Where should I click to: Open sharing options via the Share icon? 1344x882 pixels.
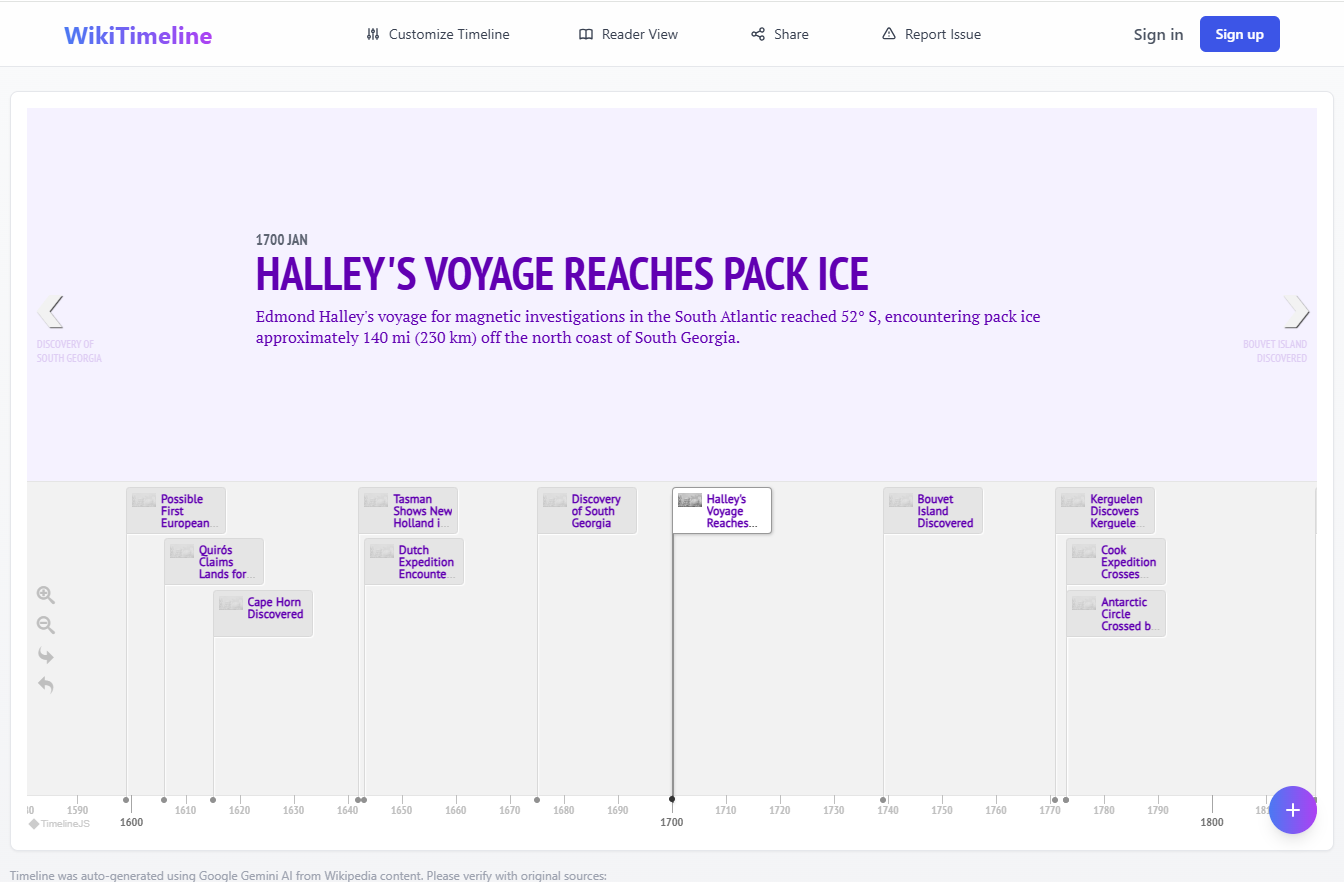pyautogui.click(x=757, y=33)
